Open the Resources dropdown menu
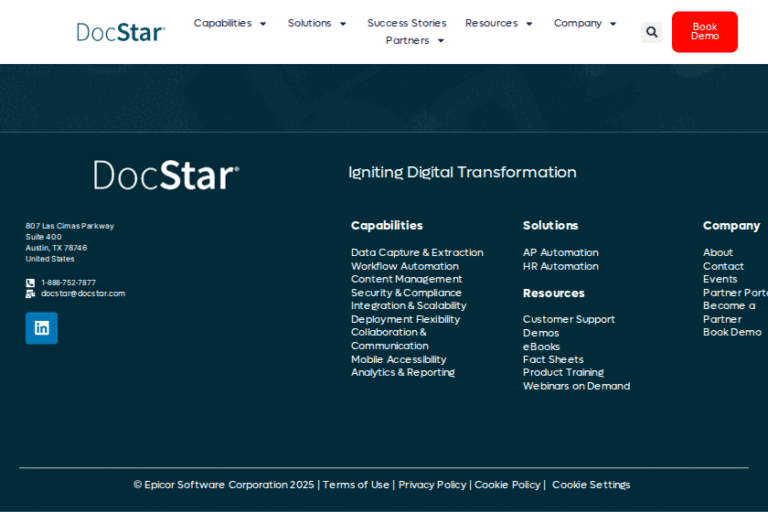The width and height of the screenshot is (768, 512). click(x=499, y=23)
